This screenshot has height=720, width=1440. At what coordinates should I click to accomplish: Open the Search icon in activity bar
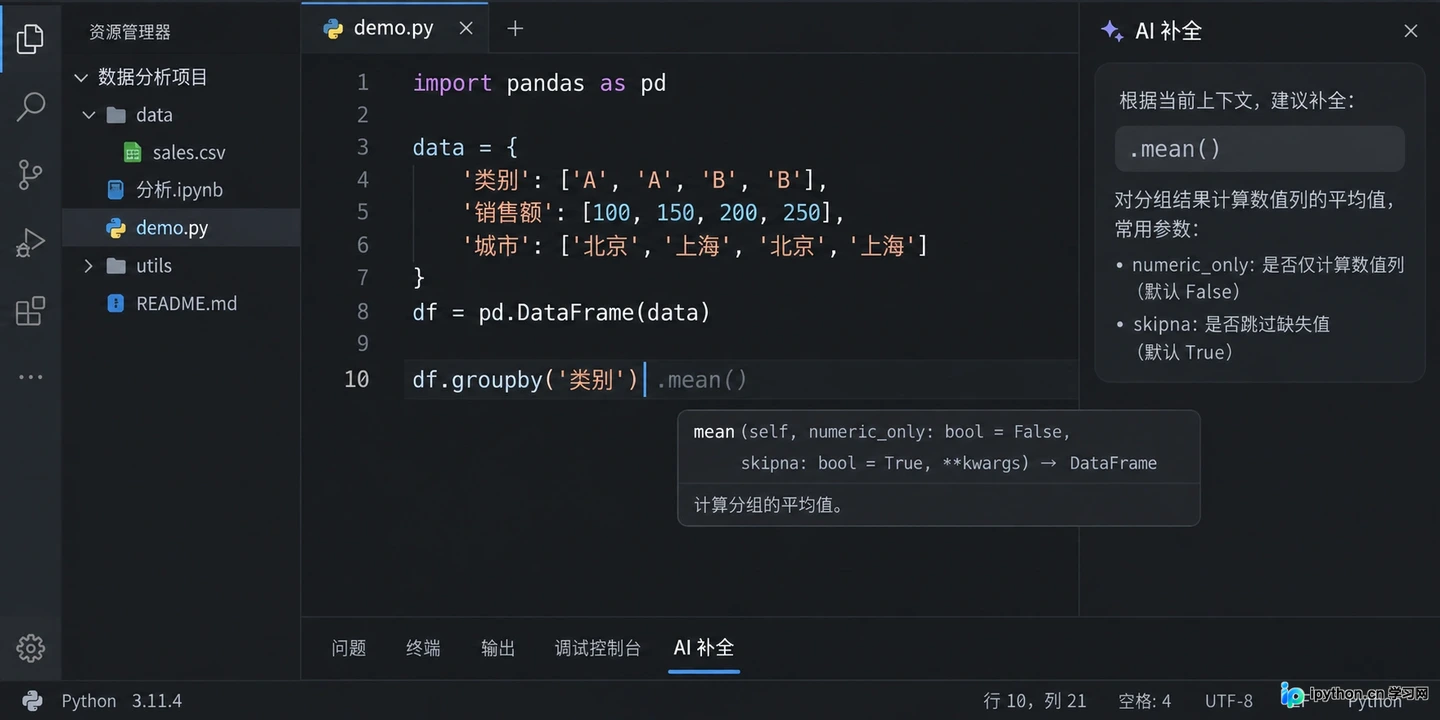31,106
